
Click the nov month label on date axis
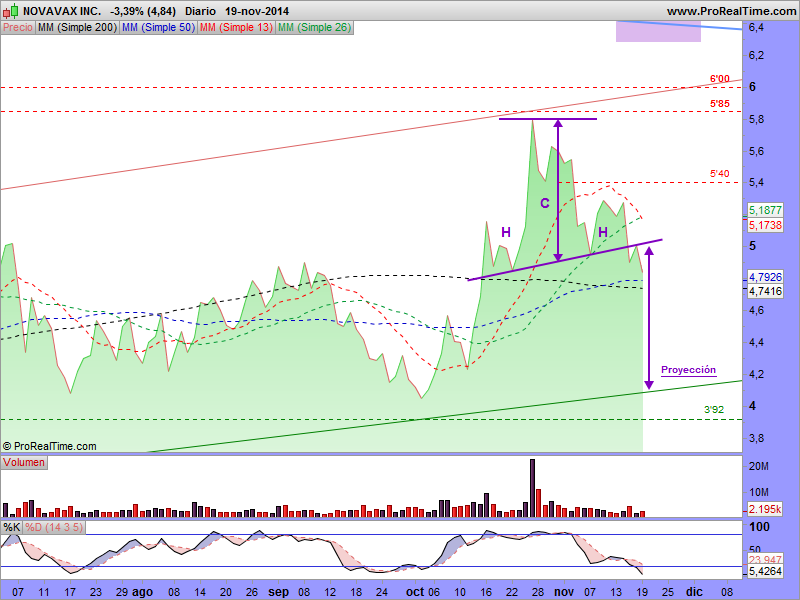pos(564,592)
